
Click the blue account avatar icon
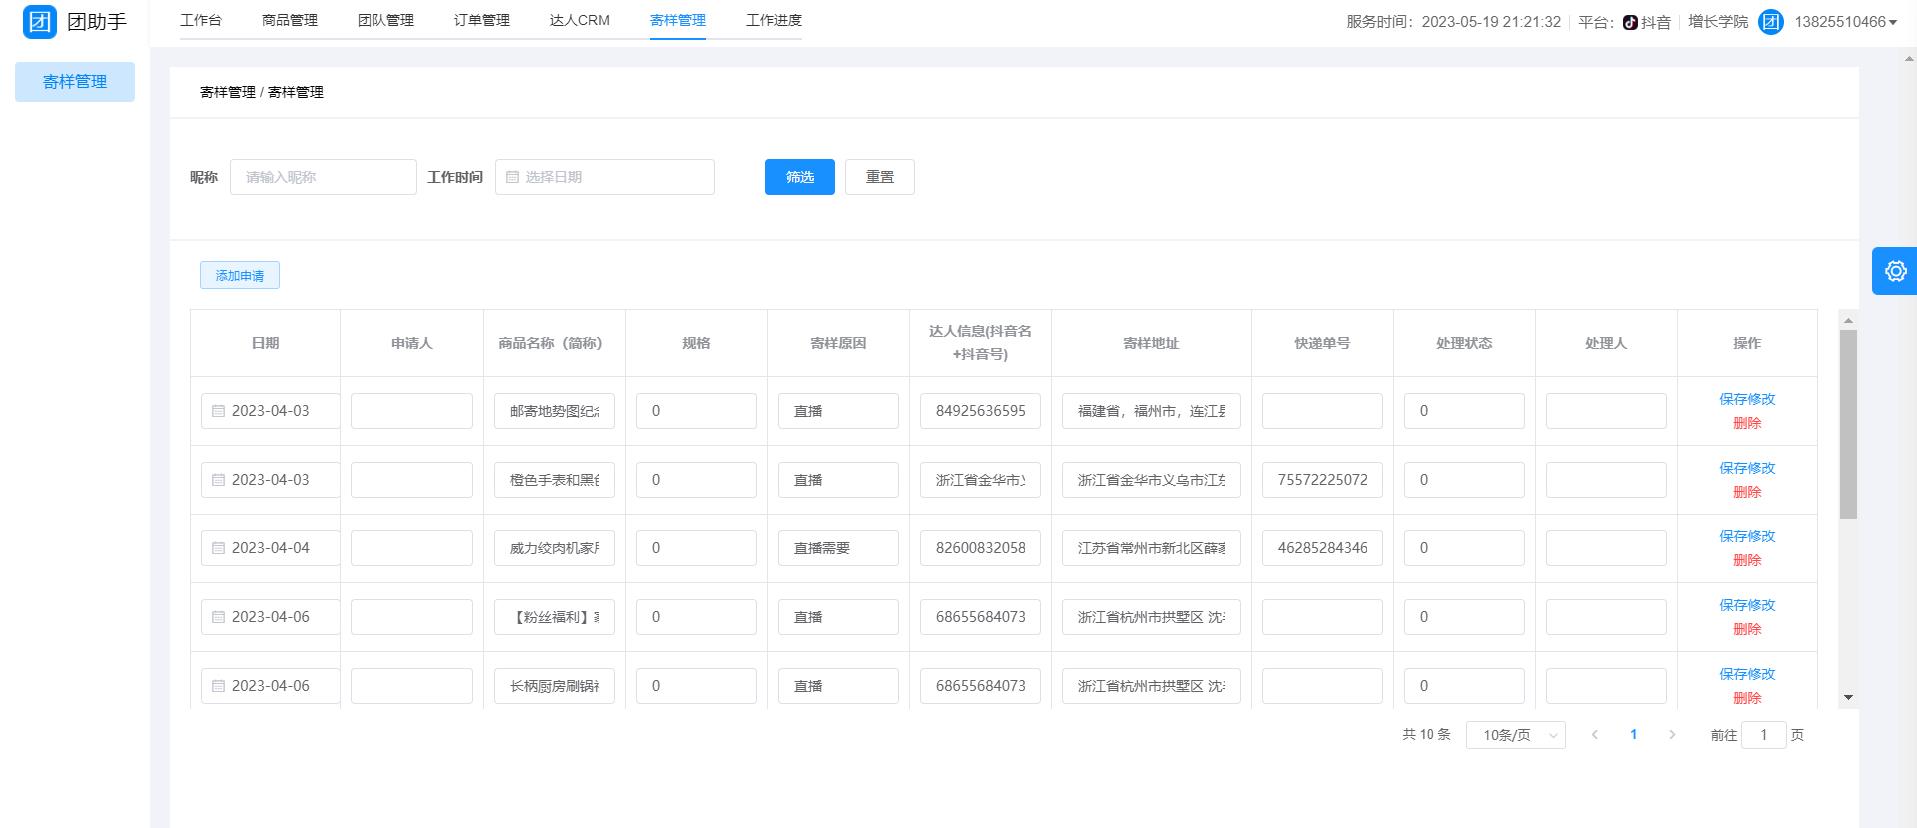tap(1771, 22)
